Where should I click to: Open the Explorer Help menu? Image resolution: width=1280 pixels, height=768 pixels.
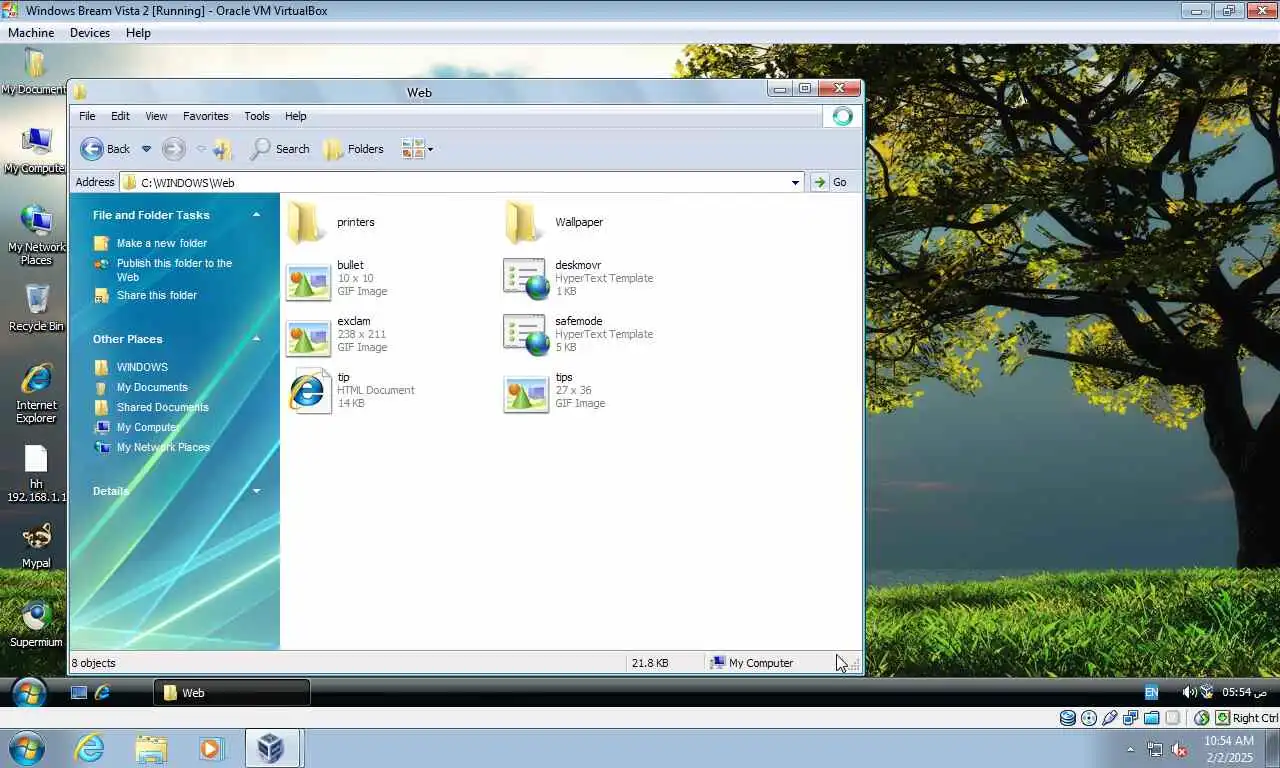pos(295,116)
